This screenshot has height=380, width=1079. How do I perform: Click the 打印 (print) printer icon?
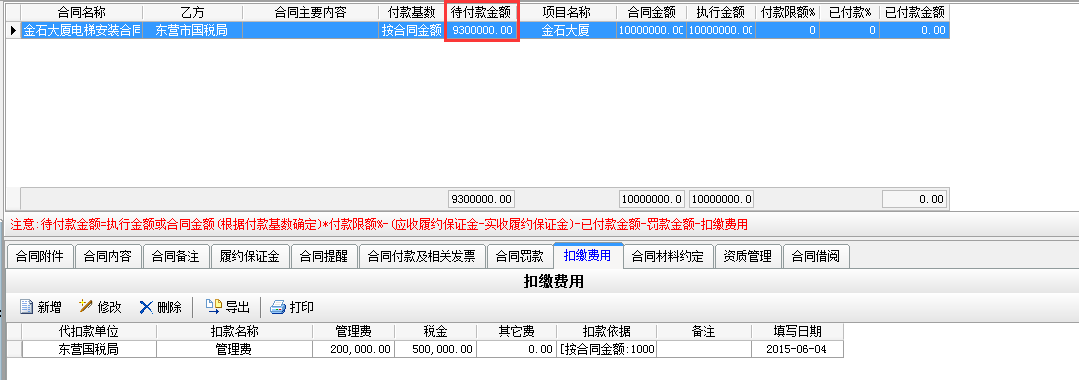click(x=278, y=307)
